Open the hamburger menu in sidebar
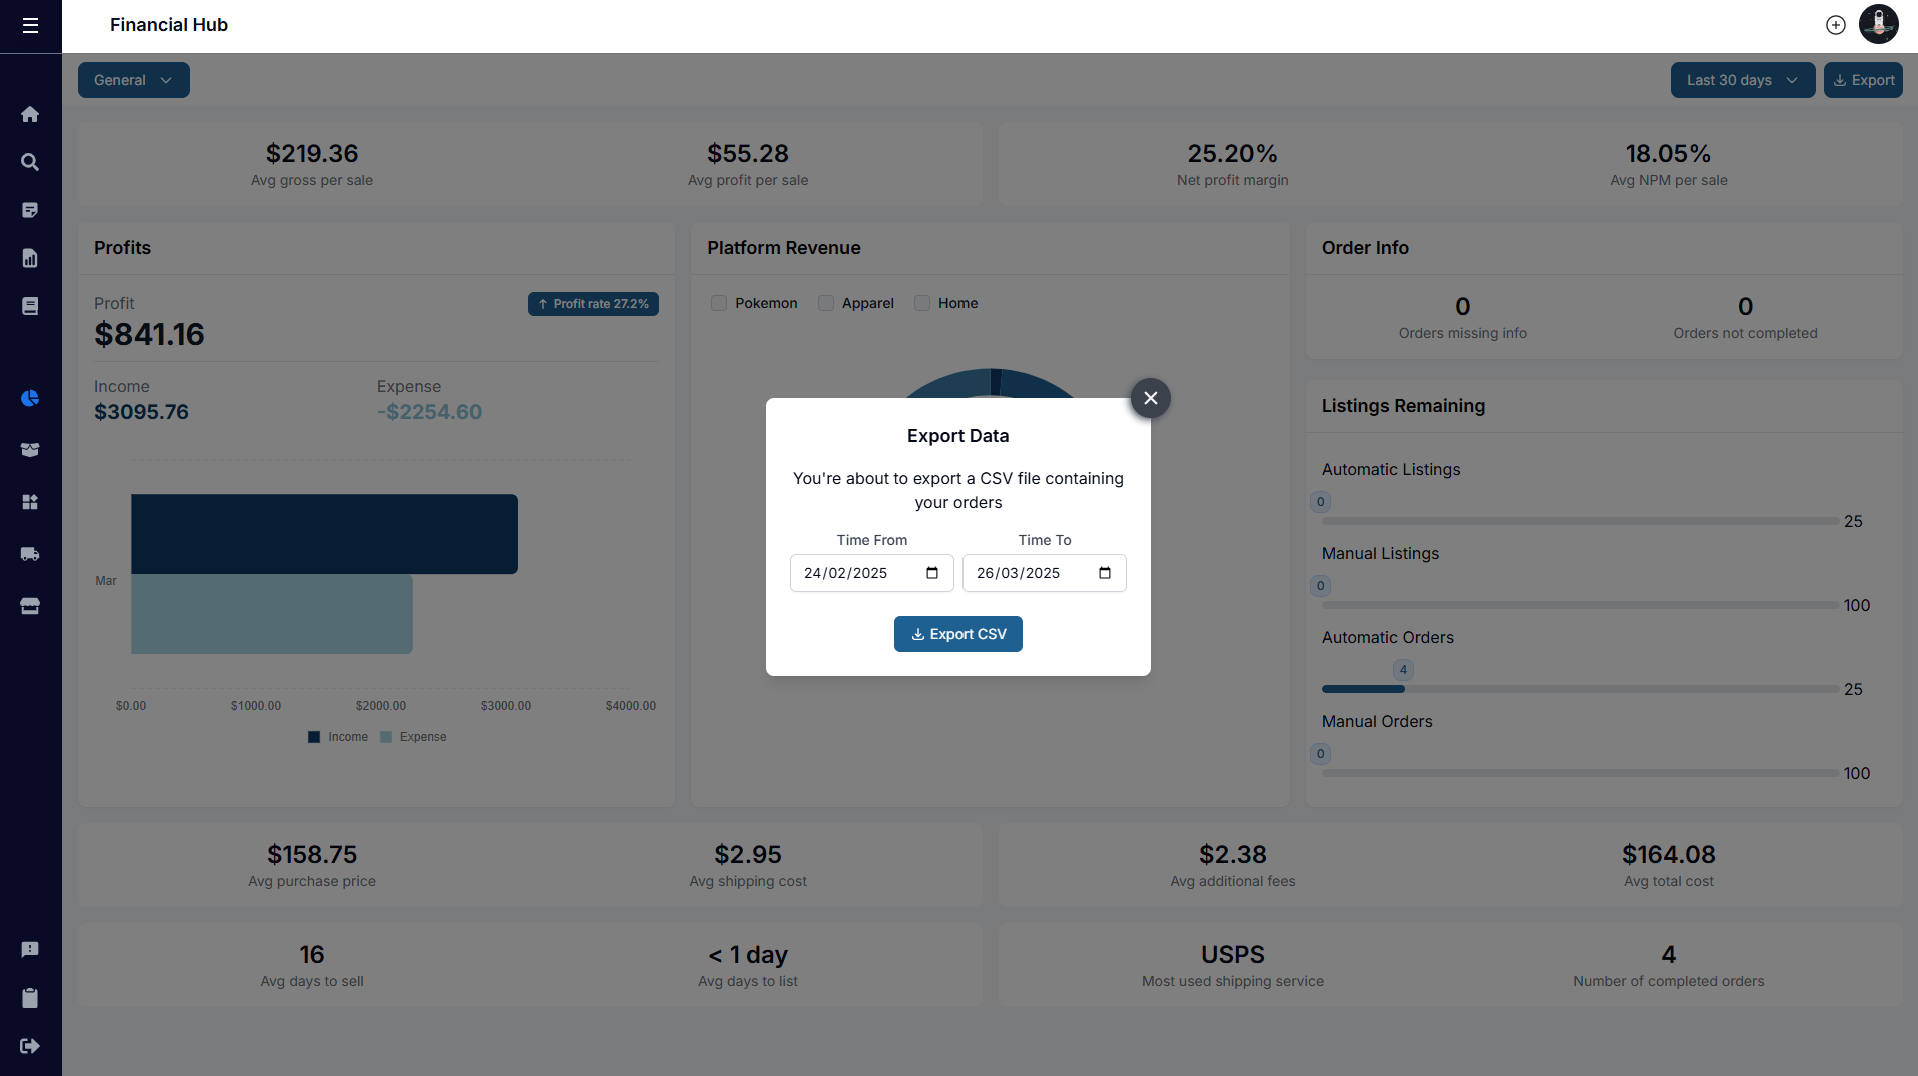This screenshot has height=1076, width=1918. tap(30, 25)
